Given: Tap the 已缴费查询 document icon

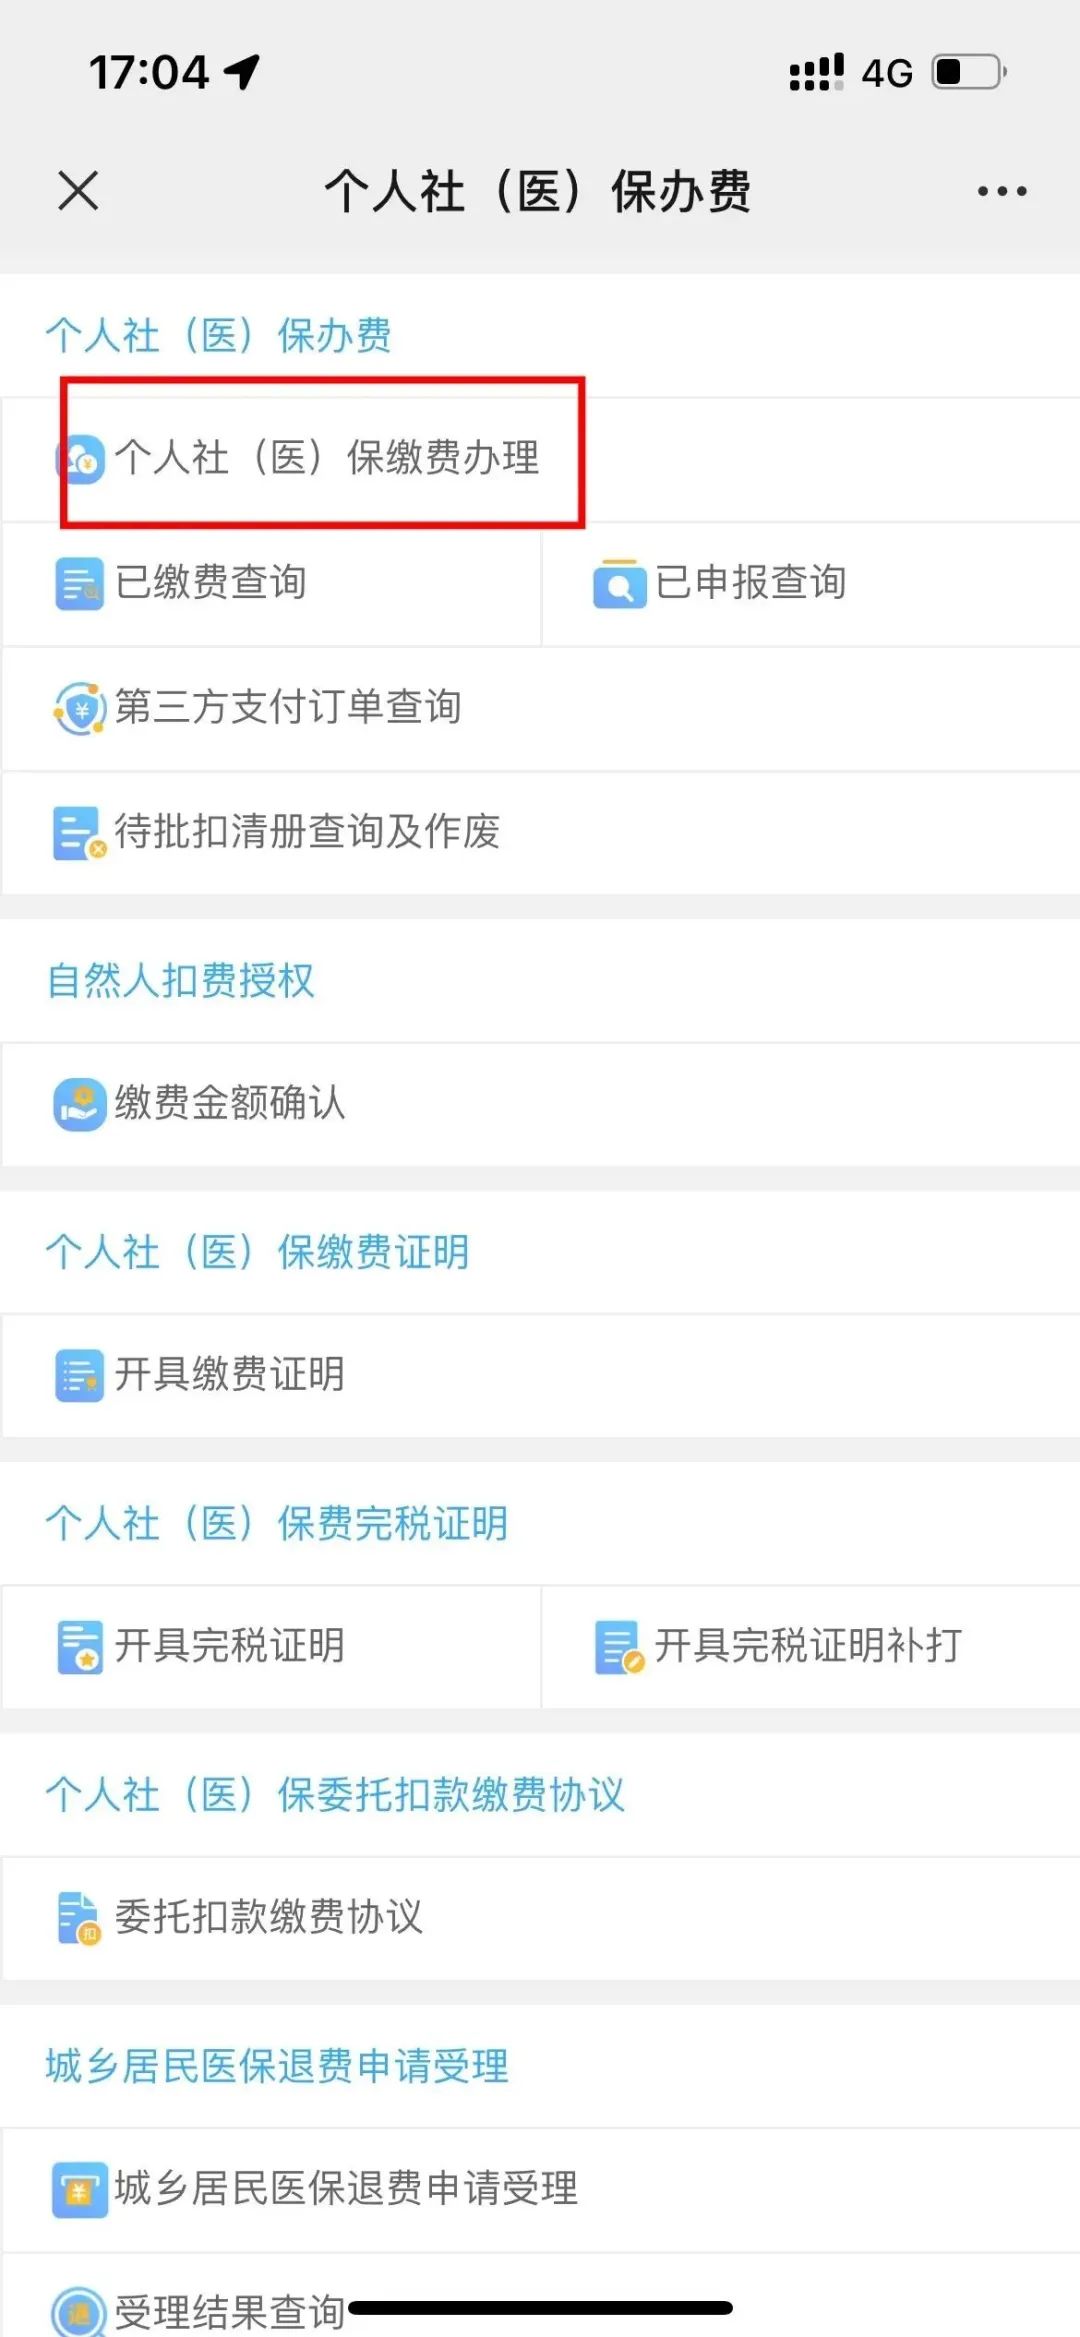Looking at the screenshot, I should tap(79, 584).
